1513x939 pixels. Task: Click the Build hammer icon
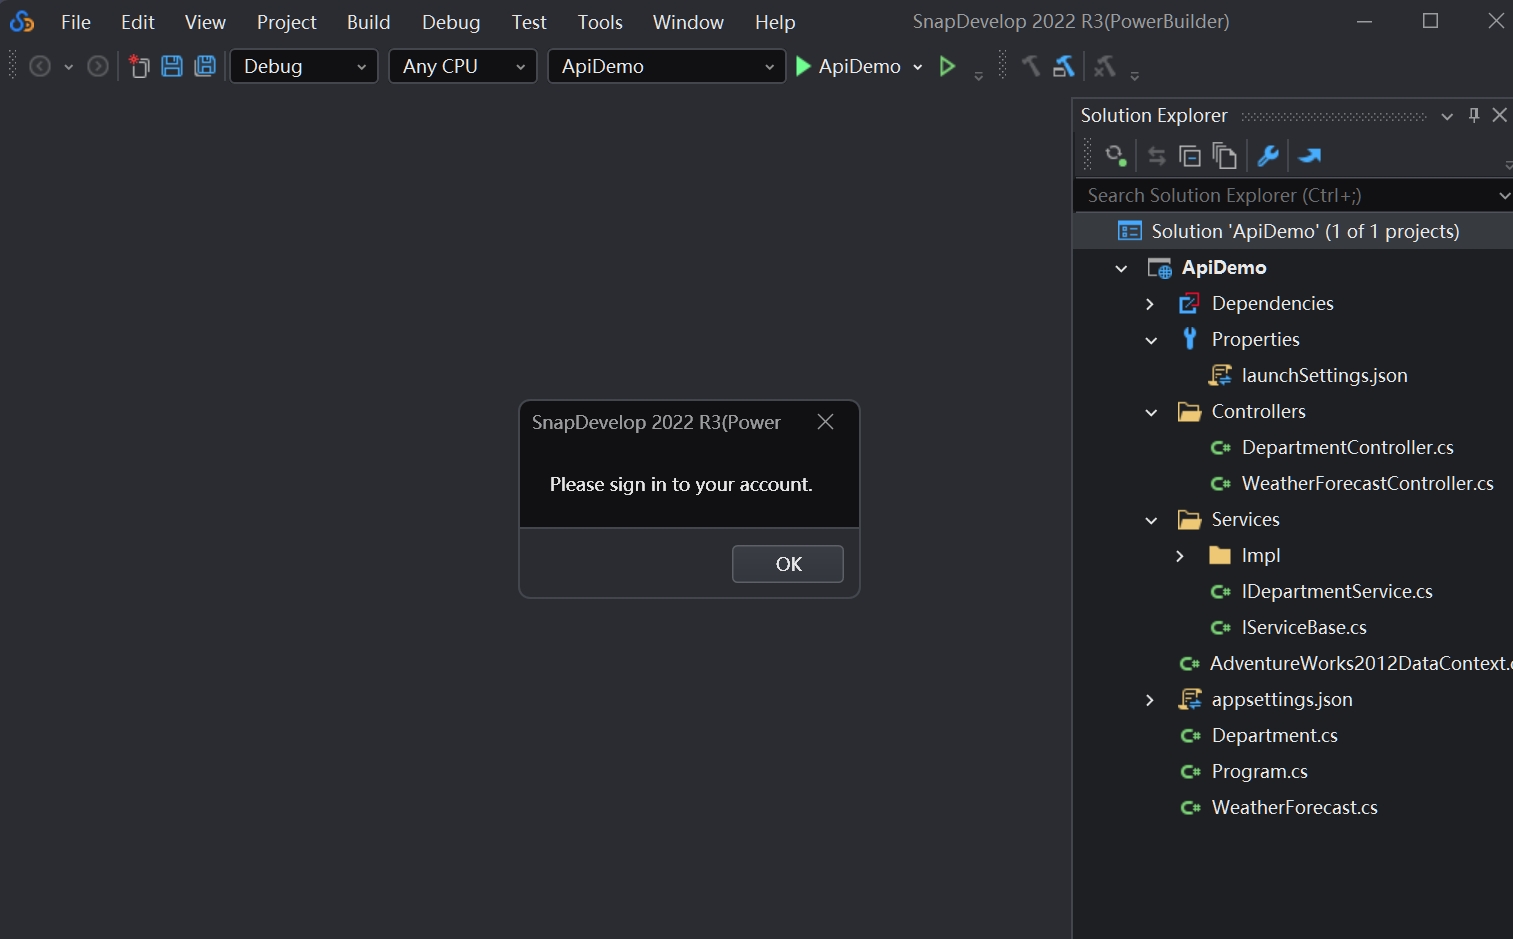click(x=1030, y=66)
